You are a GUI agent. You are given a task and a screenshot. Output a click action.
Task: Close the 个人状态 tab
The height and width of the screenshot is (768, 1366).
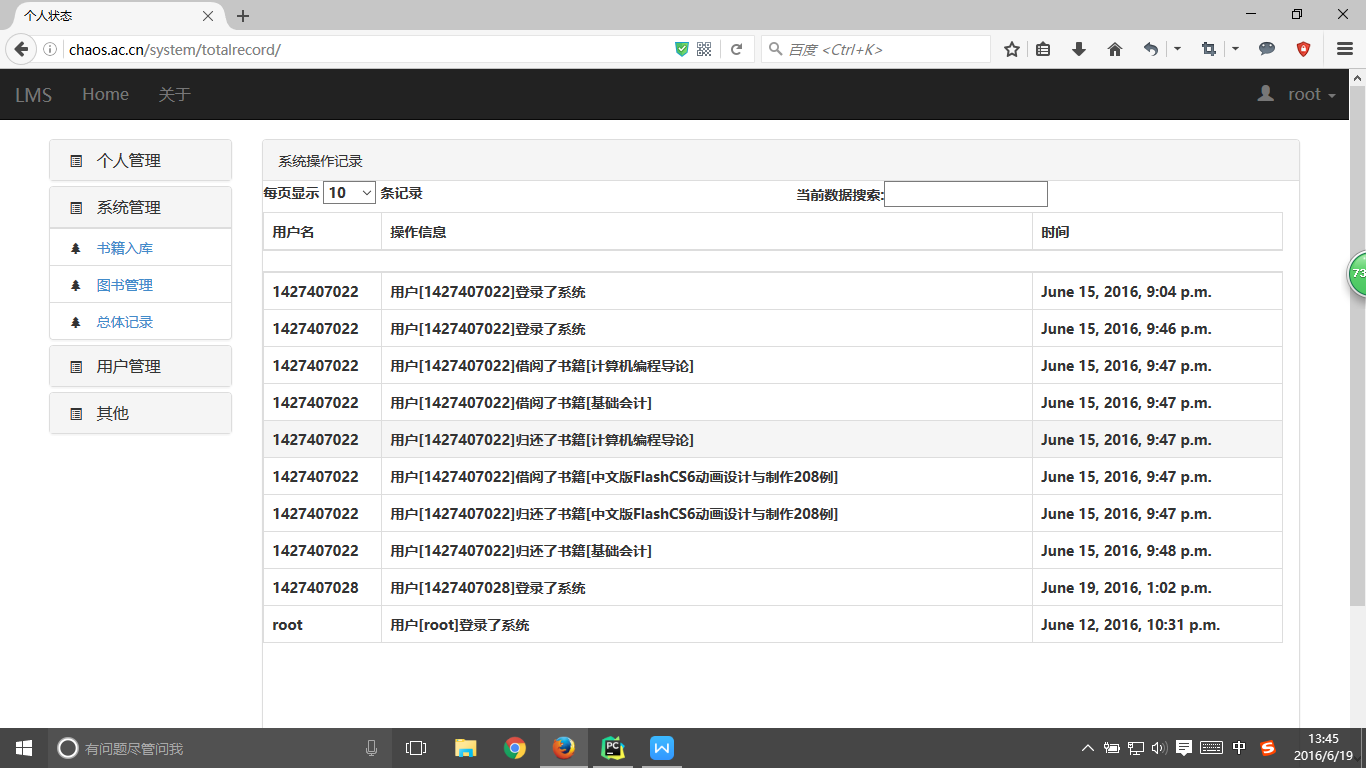pyautogui.click(x=208, y=16)
